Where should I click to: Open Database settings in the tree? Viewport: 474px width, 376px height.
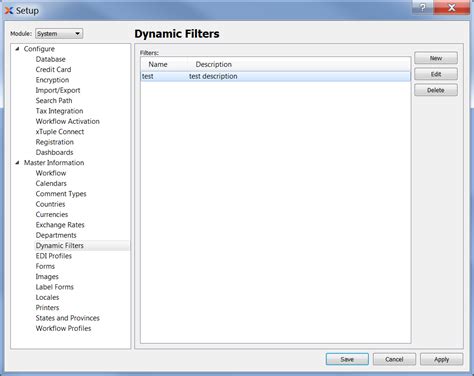tap(51, 59)
